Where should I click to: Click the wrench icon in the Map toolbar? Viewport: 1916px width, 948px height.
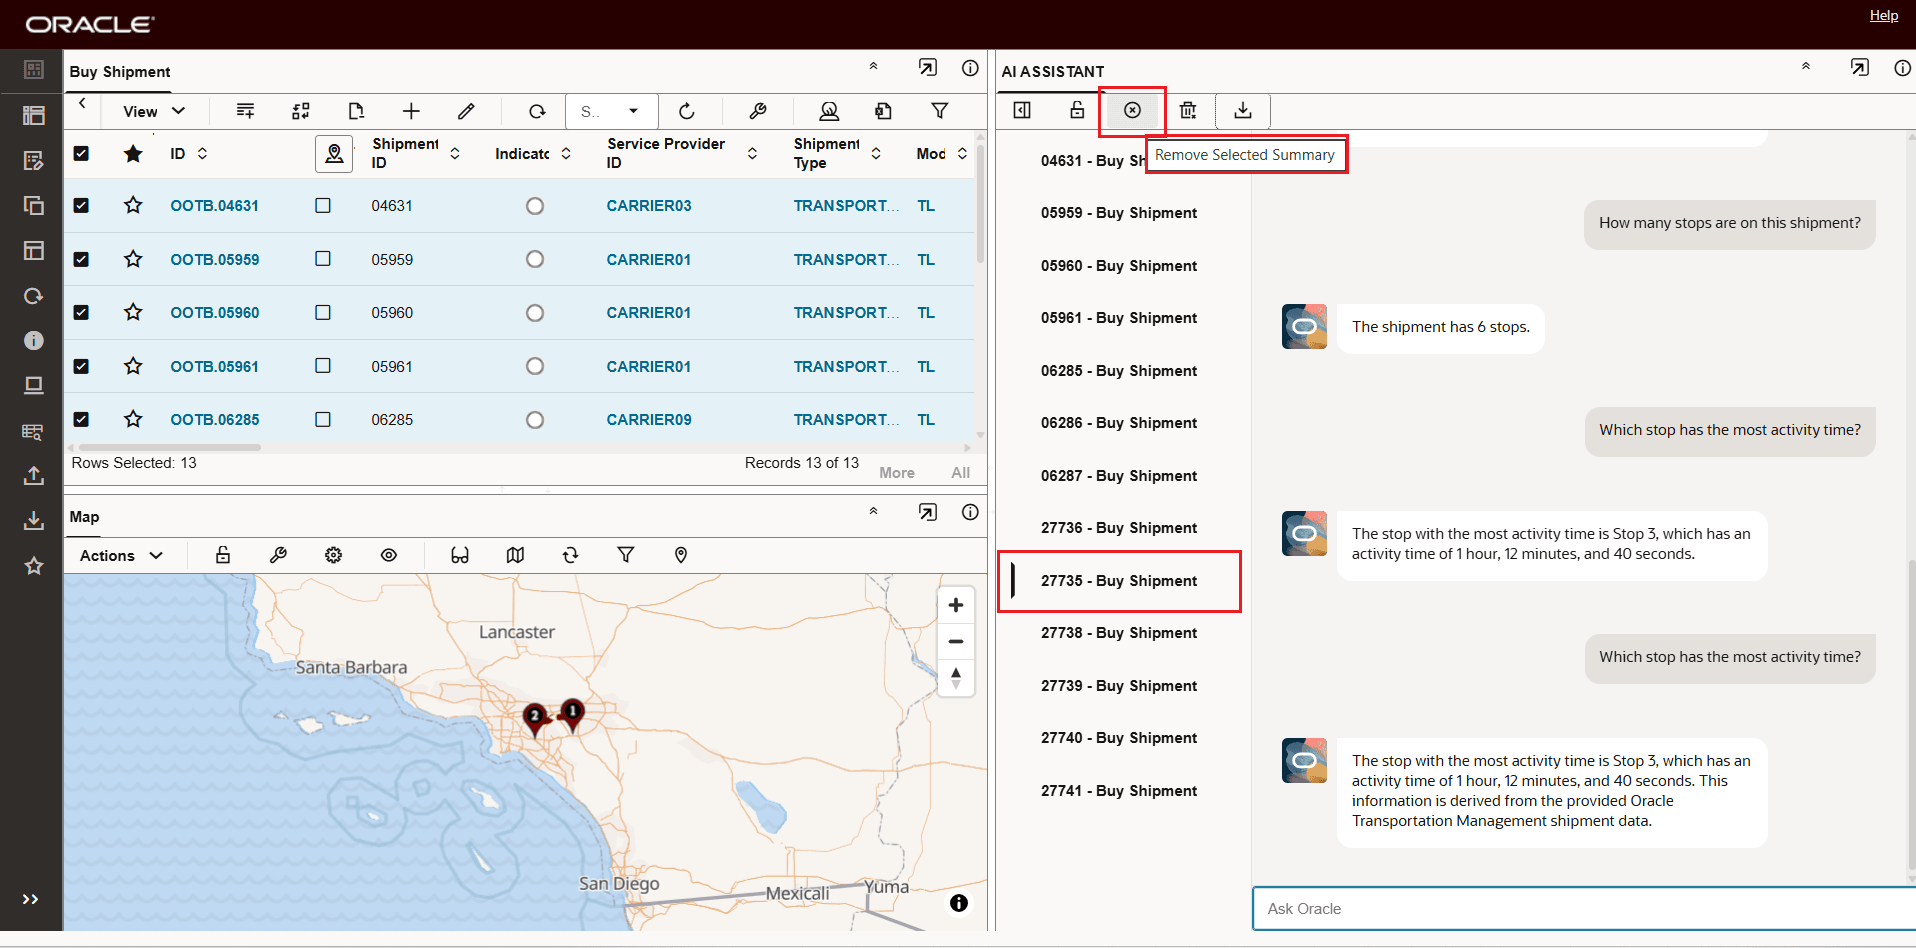(278, 555)
